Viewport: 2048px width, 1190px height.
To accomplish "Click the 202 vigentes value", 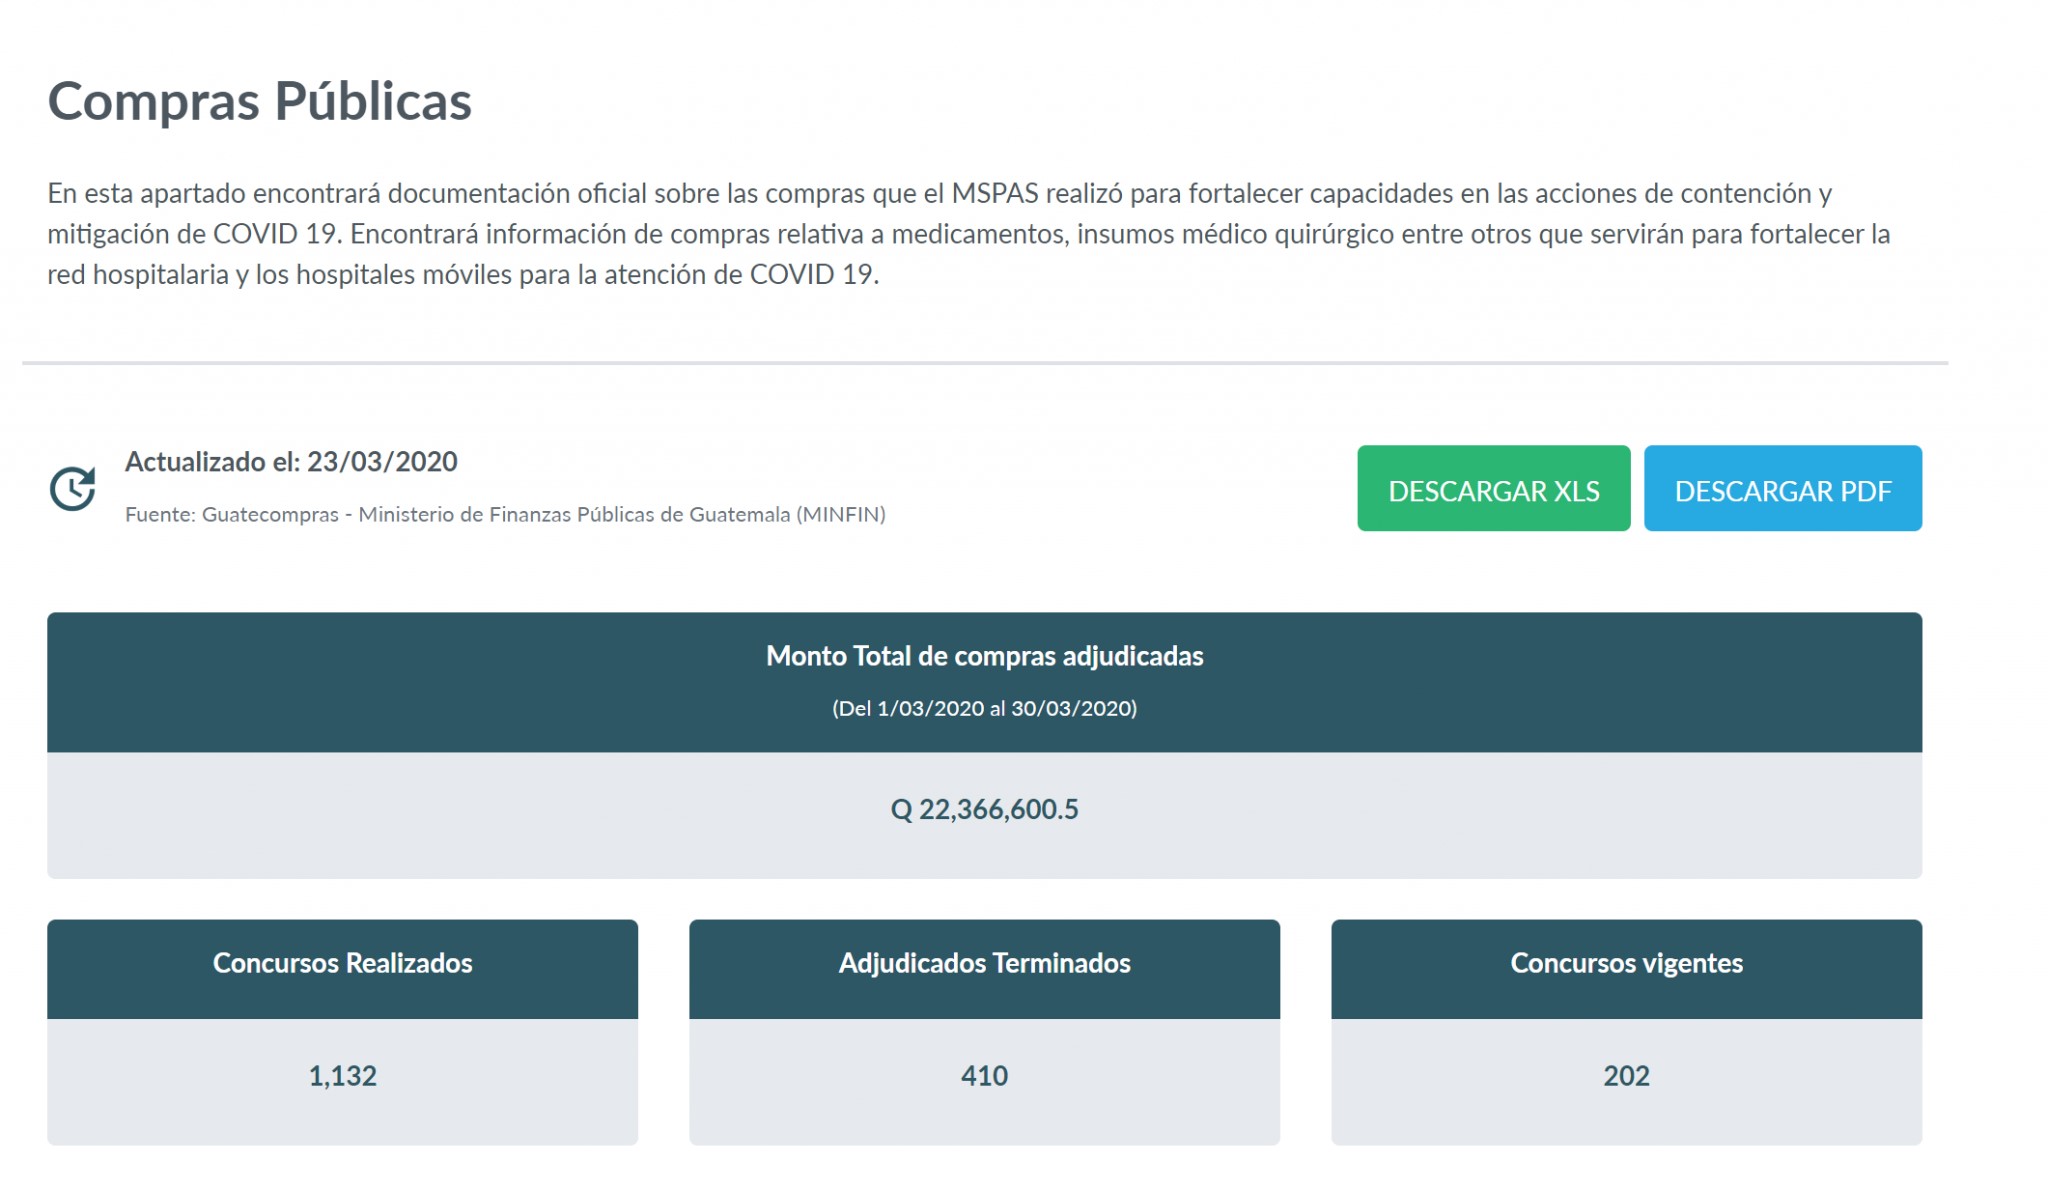I will (1626, 1076).
